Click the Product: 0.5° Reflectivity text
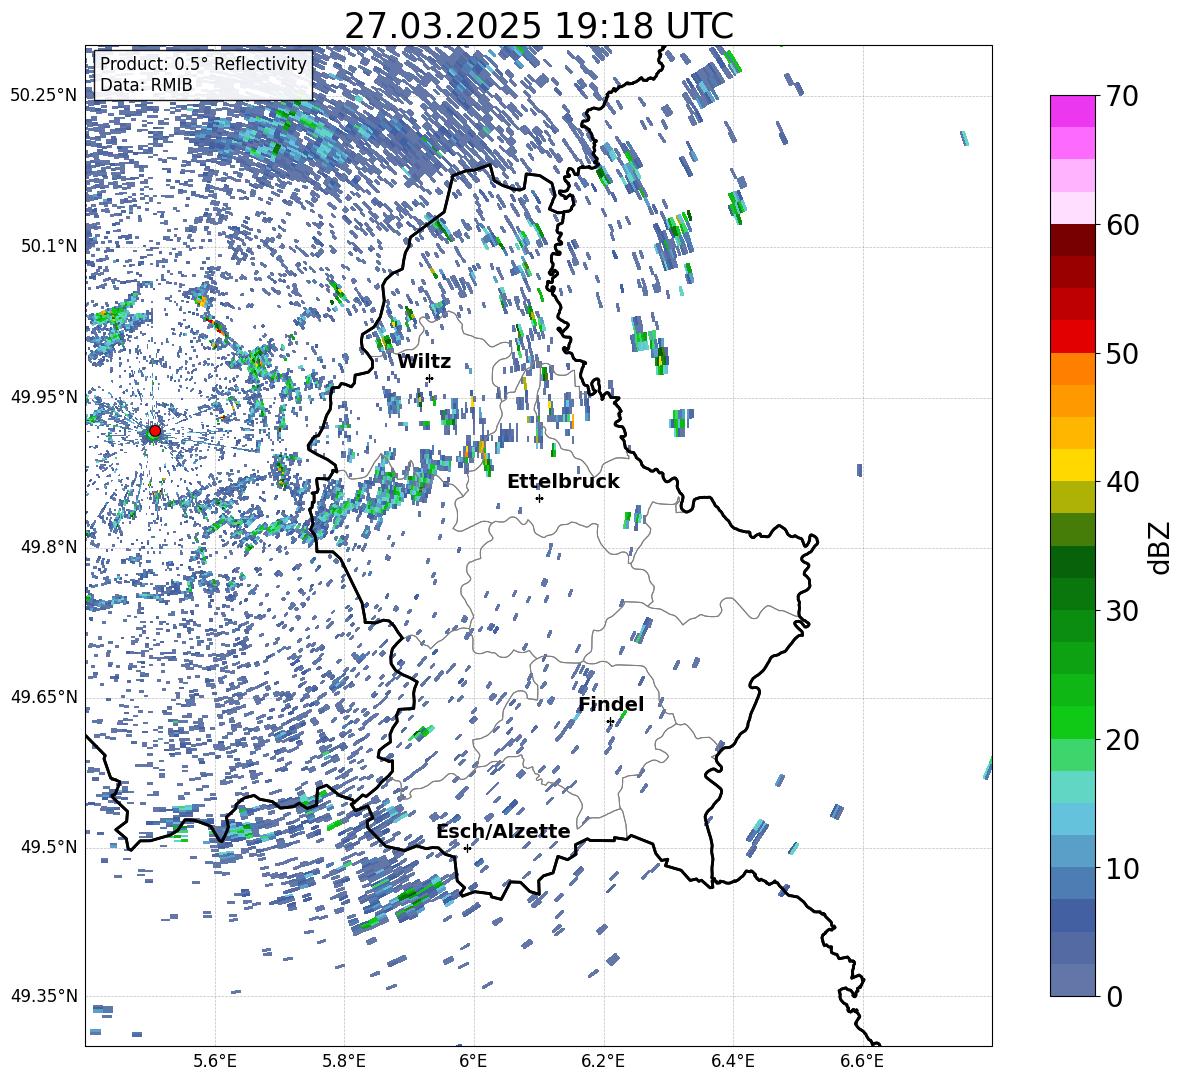This screenshot has height=1081, width=1184. click(x=203, y=64)
